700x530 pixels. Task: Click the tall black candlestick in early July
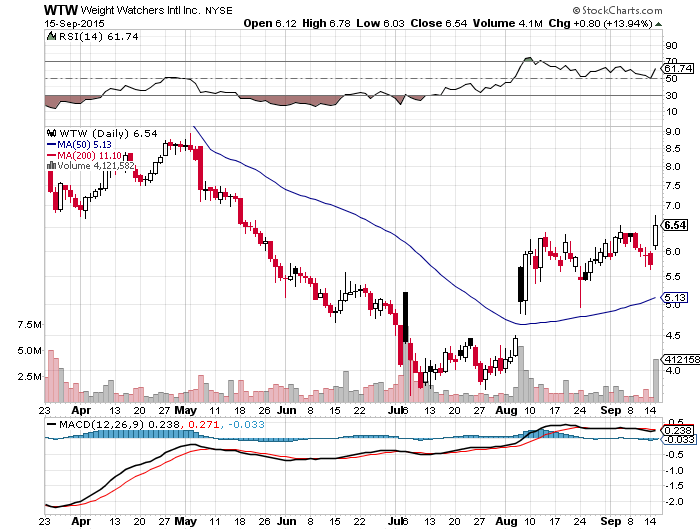click(405, 317)
